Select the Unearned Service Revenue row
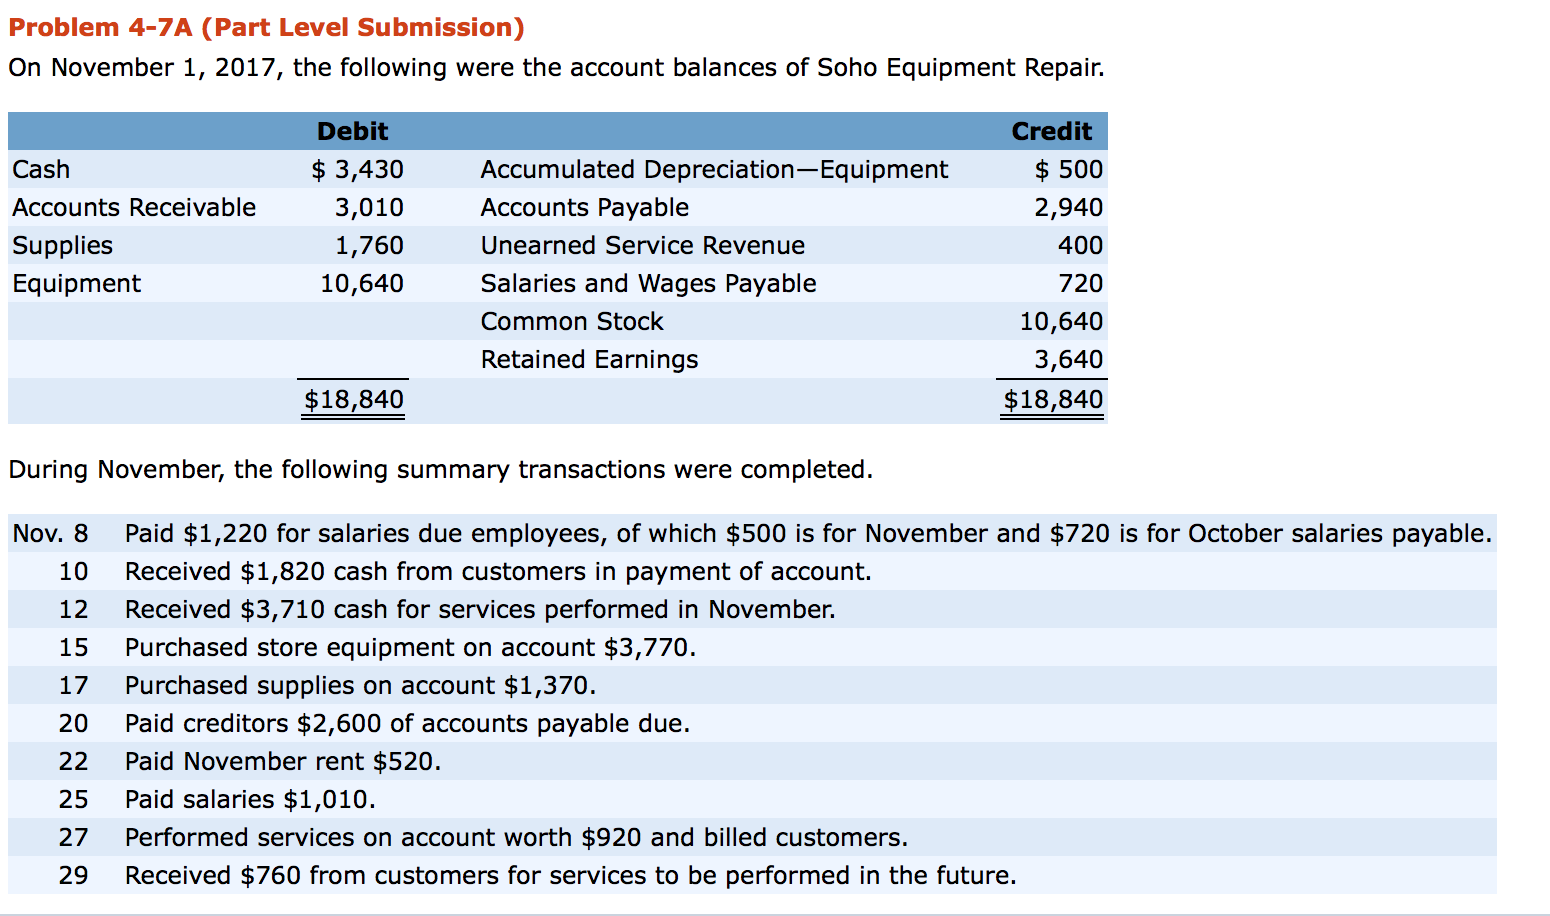 click(642, 245)
